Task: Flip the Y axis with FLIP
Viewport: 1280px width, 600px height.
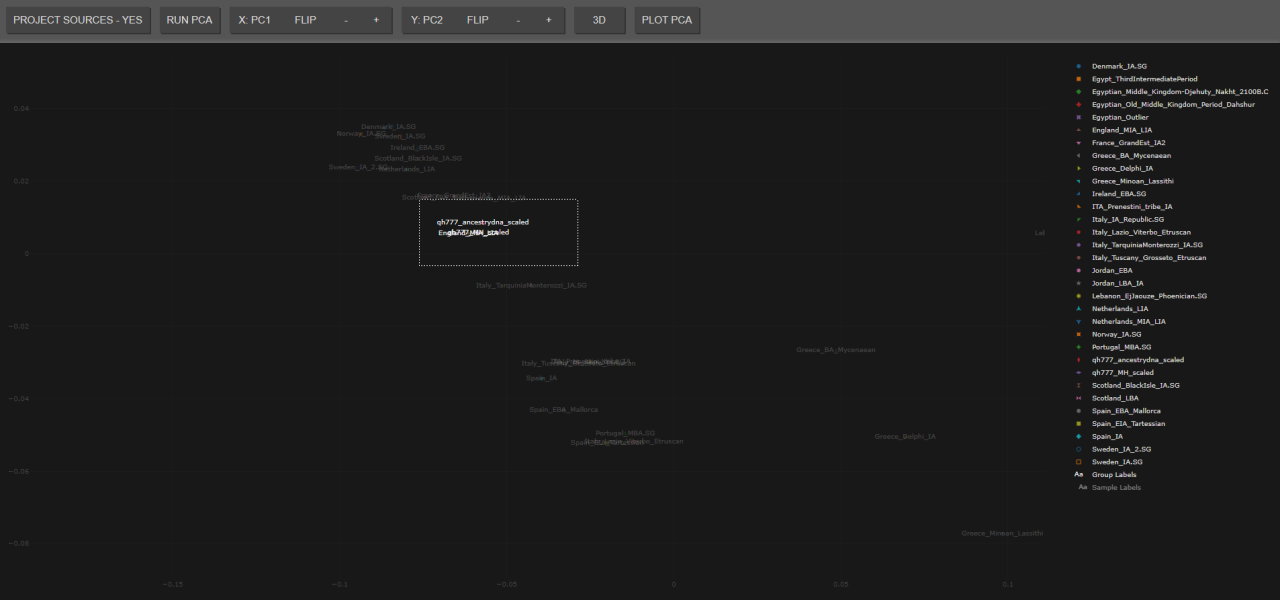Action: coord(478,20)
